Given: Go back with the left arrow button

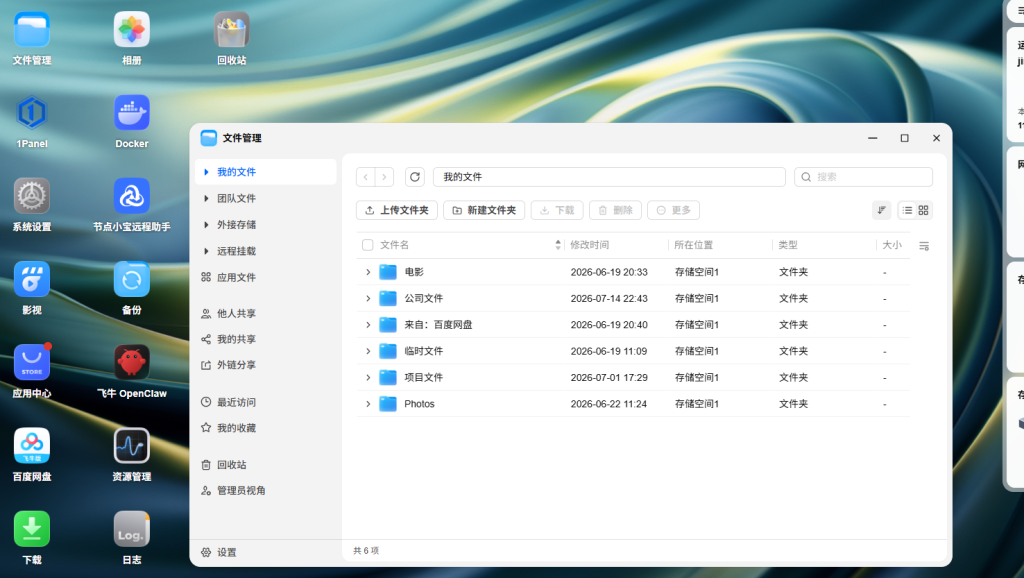Looking at the screenshot, I should tap(366, 177).
